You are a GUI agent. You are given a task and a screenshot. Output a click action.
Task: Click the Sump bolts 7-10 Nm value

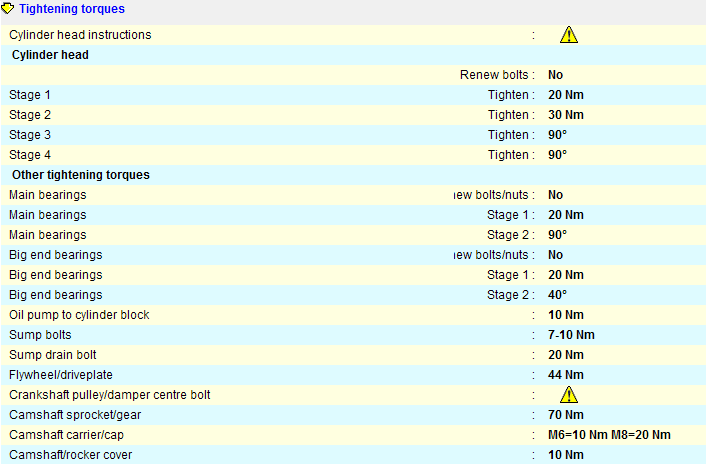tap(571, 335)
